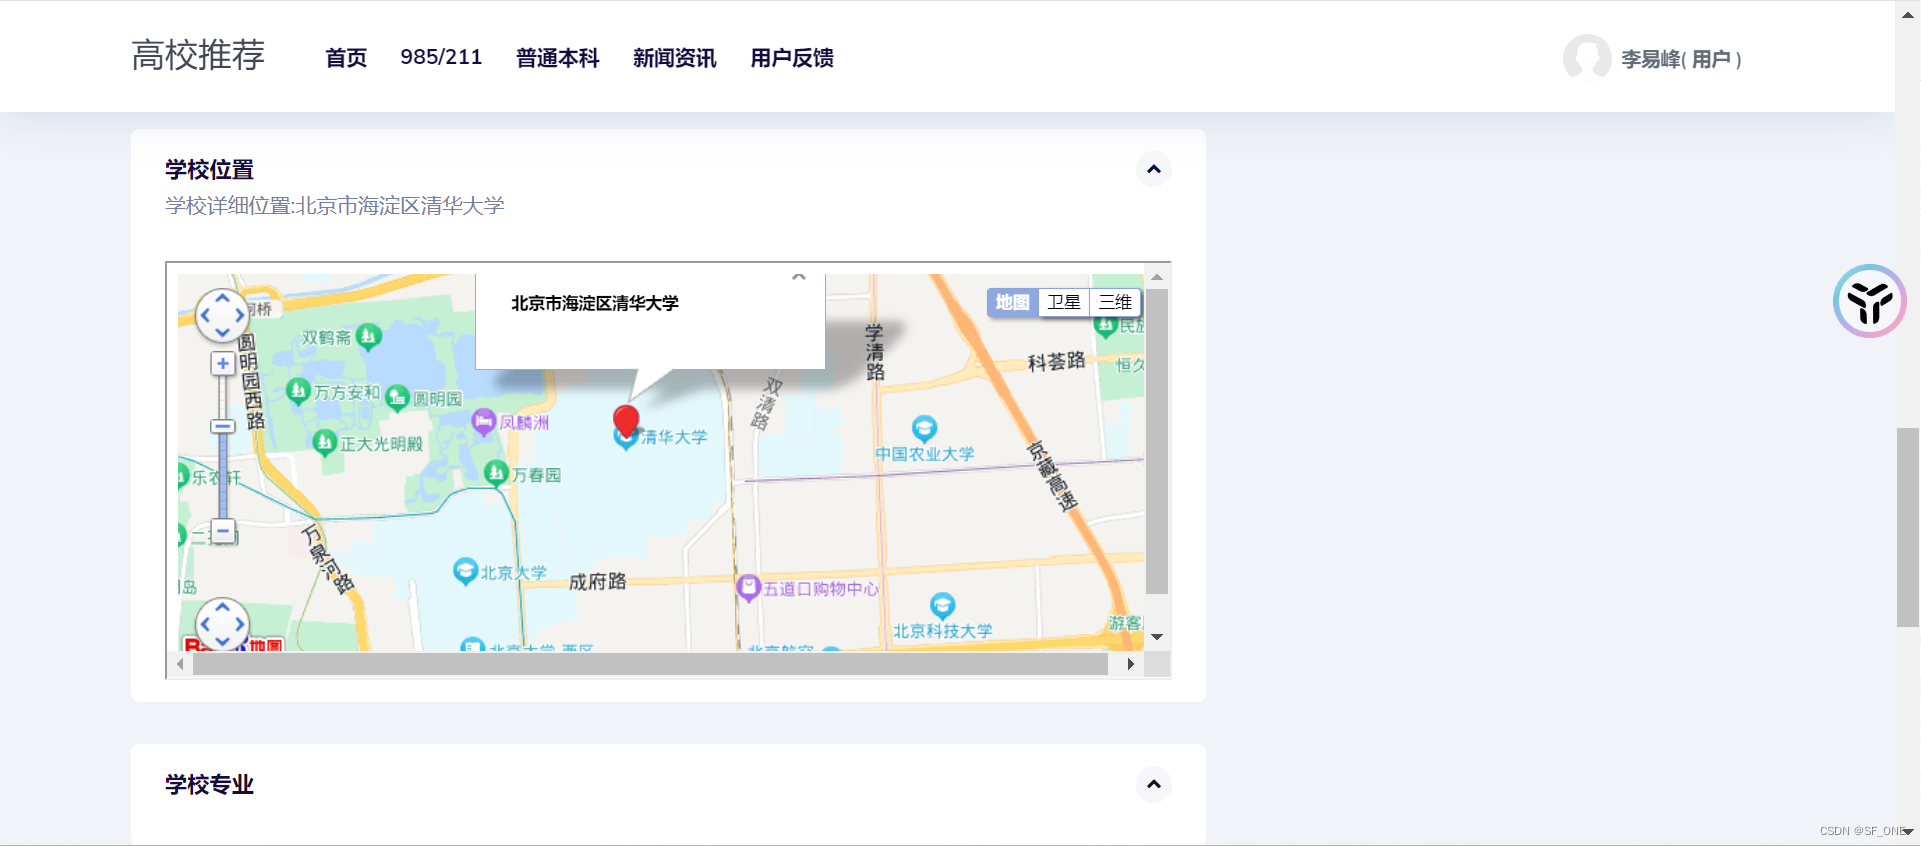1921x846 pixels.
Task: Open the 985/211 navigation item
Action: coord(441,57)
